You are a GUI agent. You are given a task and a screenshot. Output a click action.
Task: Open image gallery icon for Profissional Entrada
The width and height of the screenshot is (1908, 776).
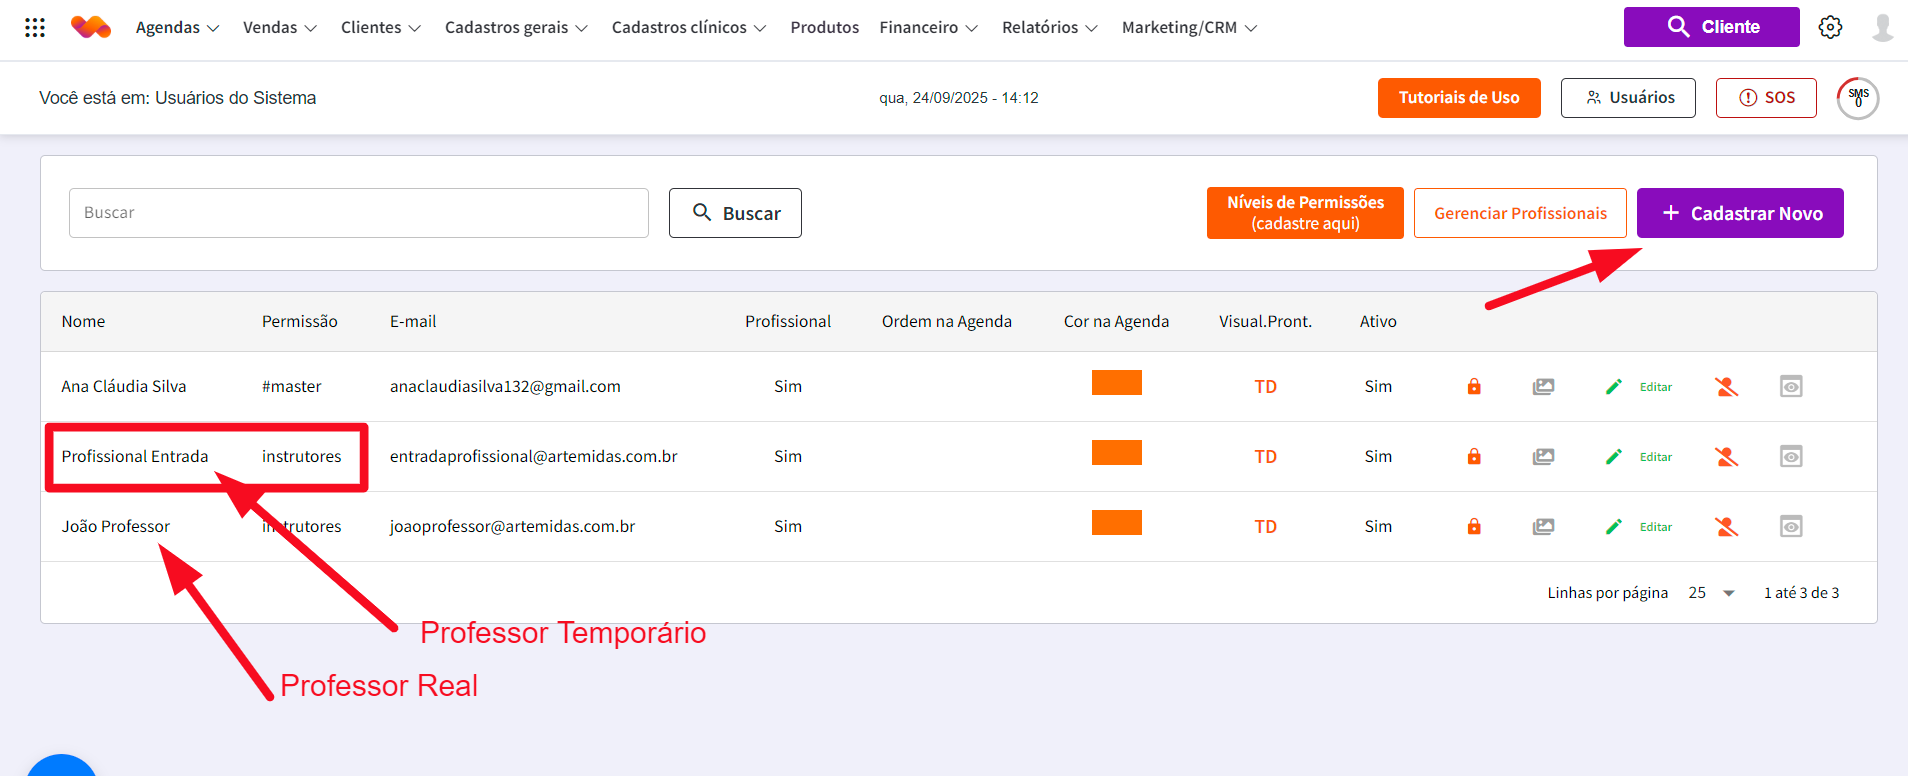pyautogui.click(x=1543, y=457)
